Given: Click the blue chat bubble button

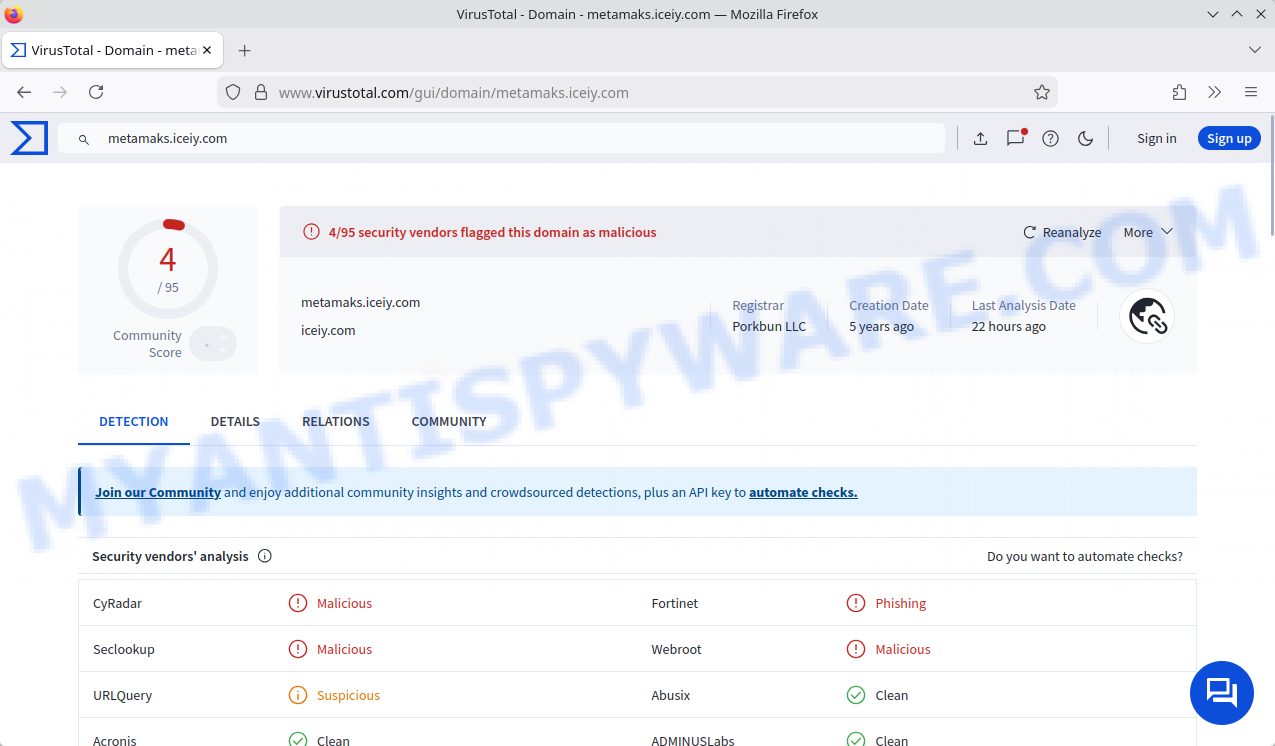Looking at the screenshot, I should point(1221,692).
